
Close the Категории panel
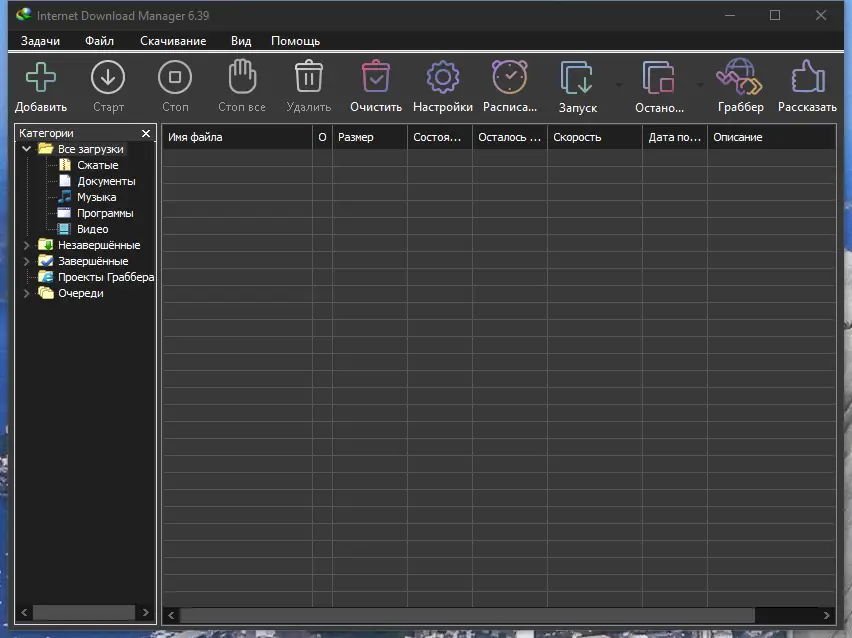tap(146, 133)
